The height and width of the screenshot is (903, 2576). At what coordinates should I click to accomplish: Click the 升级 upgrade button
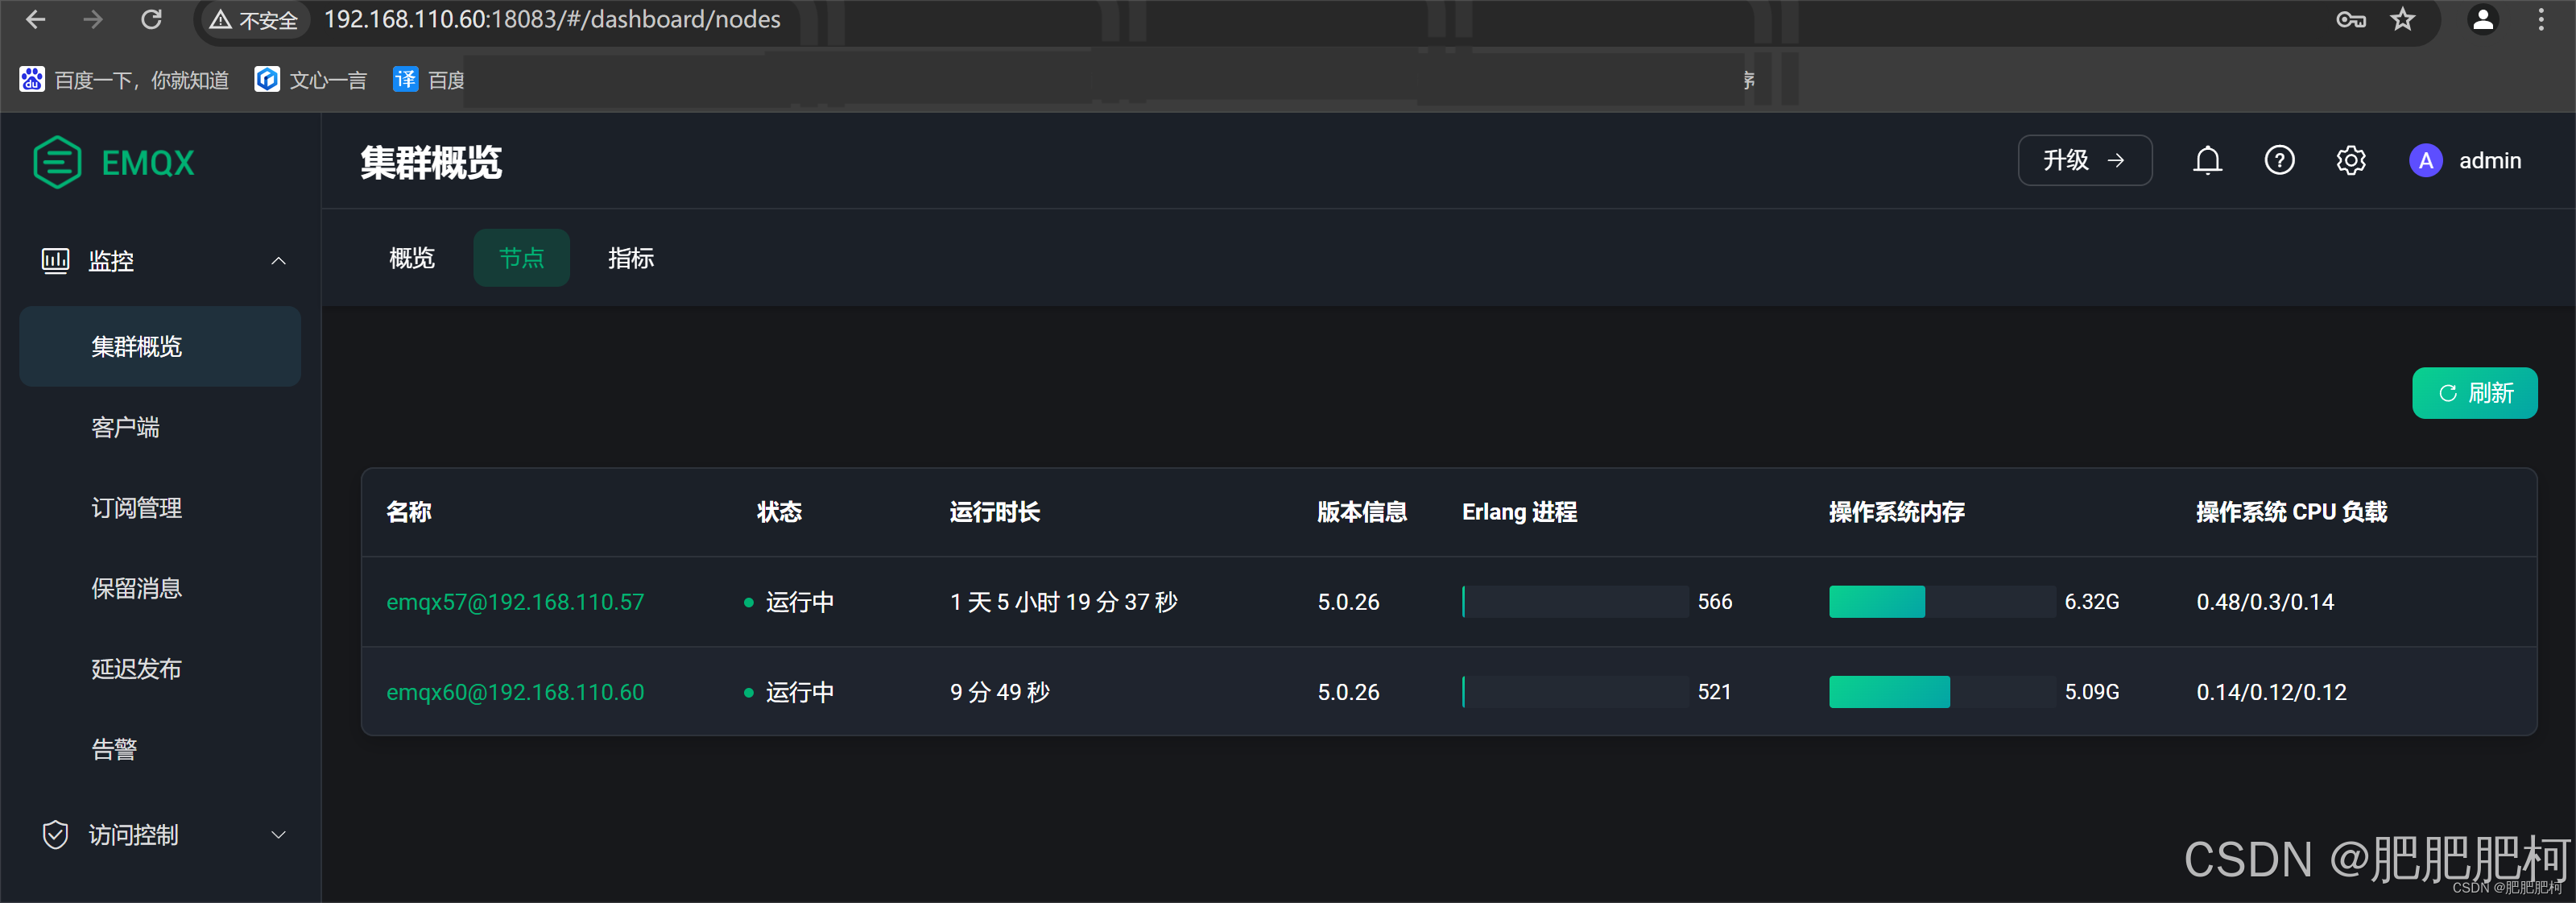[x=2084, y=160]
